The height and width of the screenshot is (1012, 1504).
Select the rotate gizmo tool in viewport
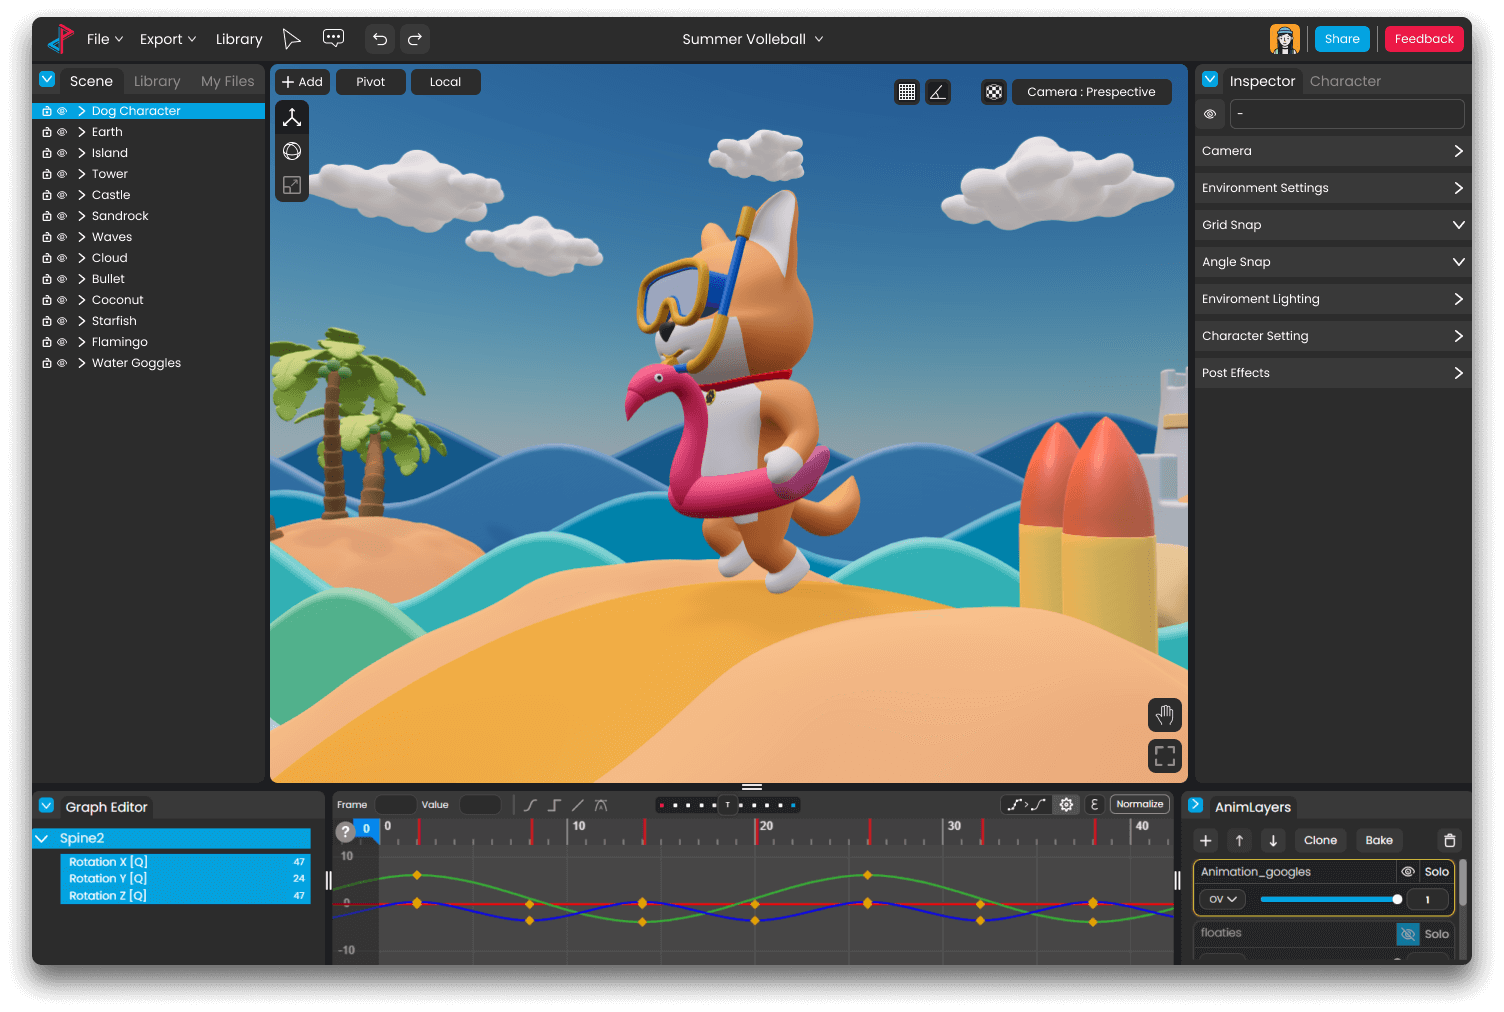pyautogui.click(x=292, y=151)
